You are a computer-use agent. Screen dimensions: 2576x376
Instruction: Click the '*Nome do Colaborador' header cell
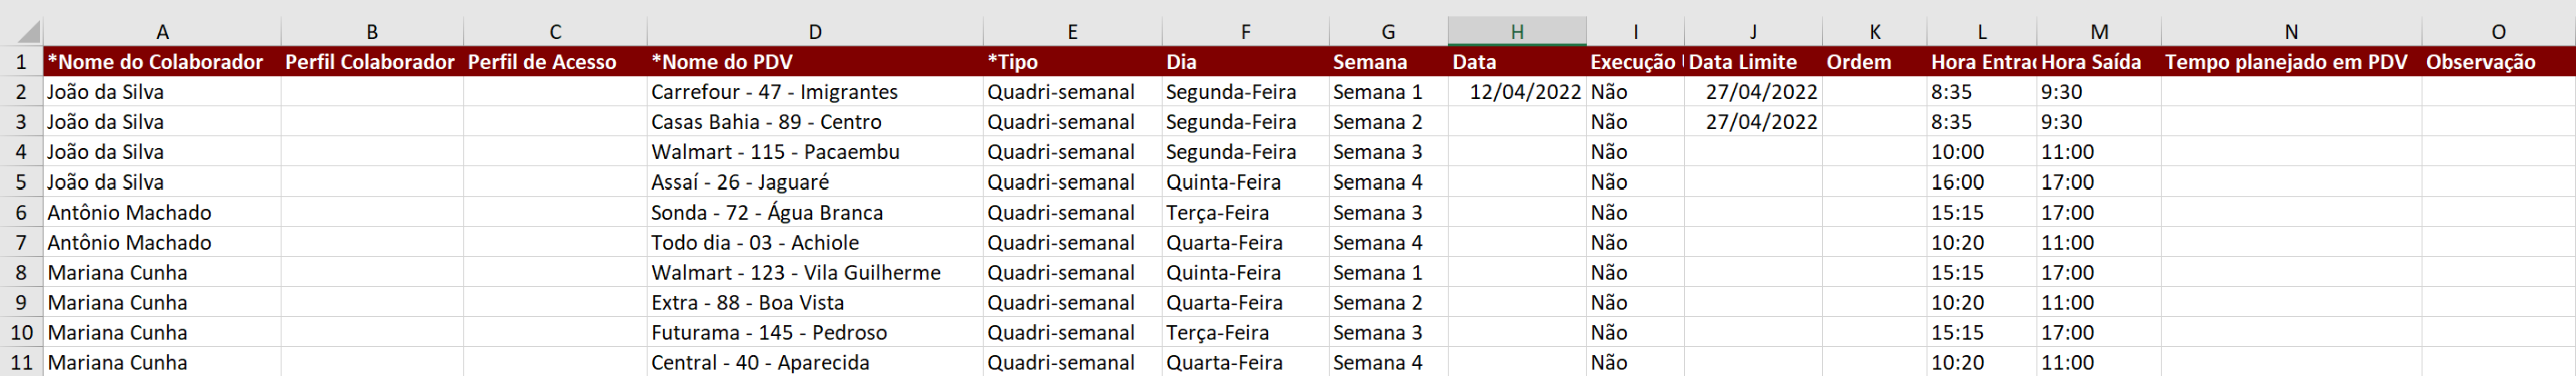161,62
